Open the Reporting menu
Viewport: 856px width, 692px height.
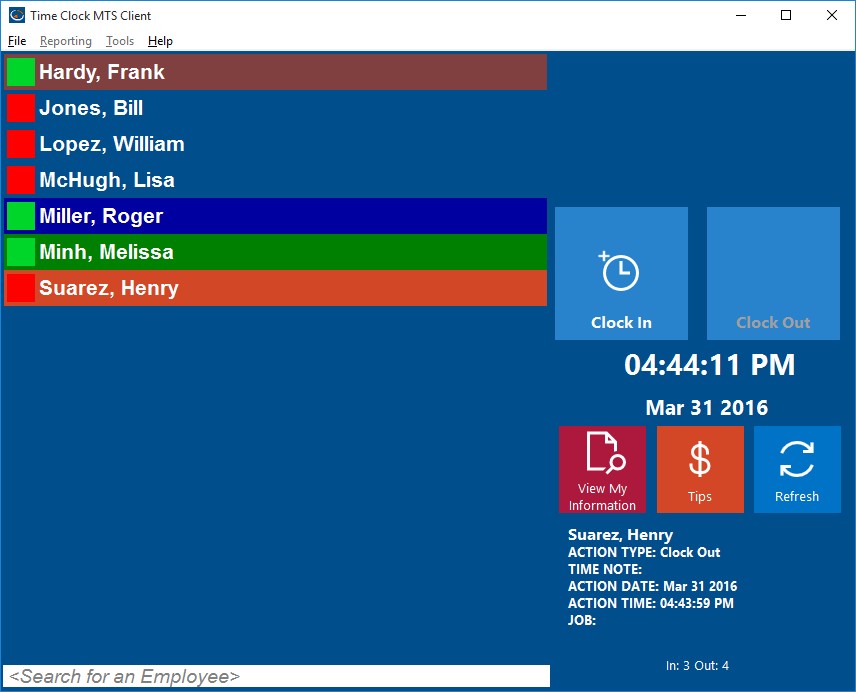click(66, 41)
